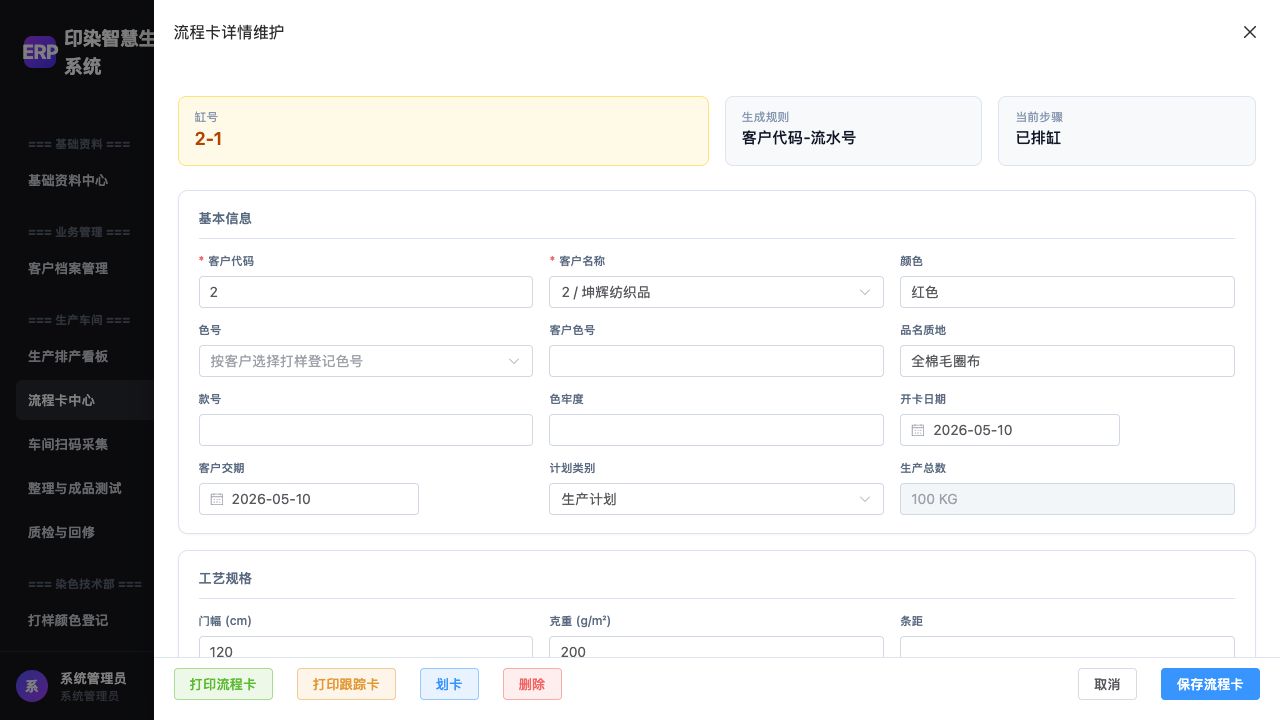Click the 客户交期 date field
This screenshot has width=1280, height=720.
click(x=309, y=499)
